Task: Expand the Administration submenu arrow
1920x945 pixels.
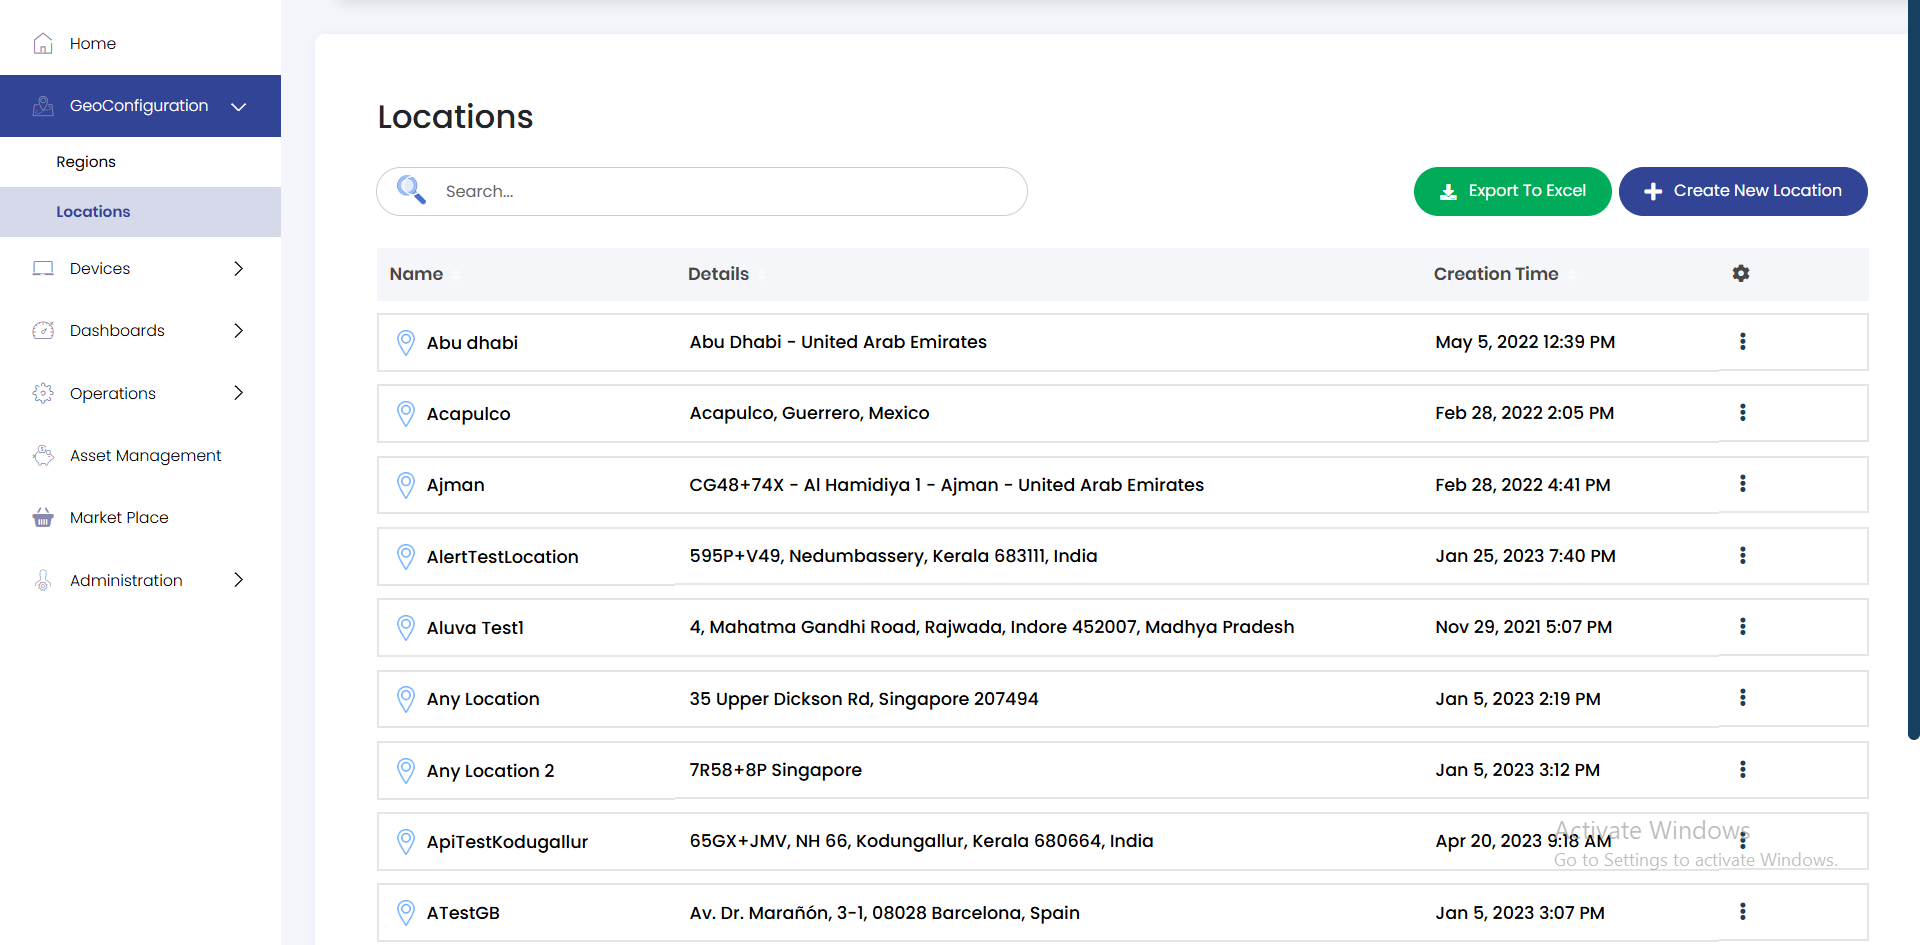Action: 238,580
